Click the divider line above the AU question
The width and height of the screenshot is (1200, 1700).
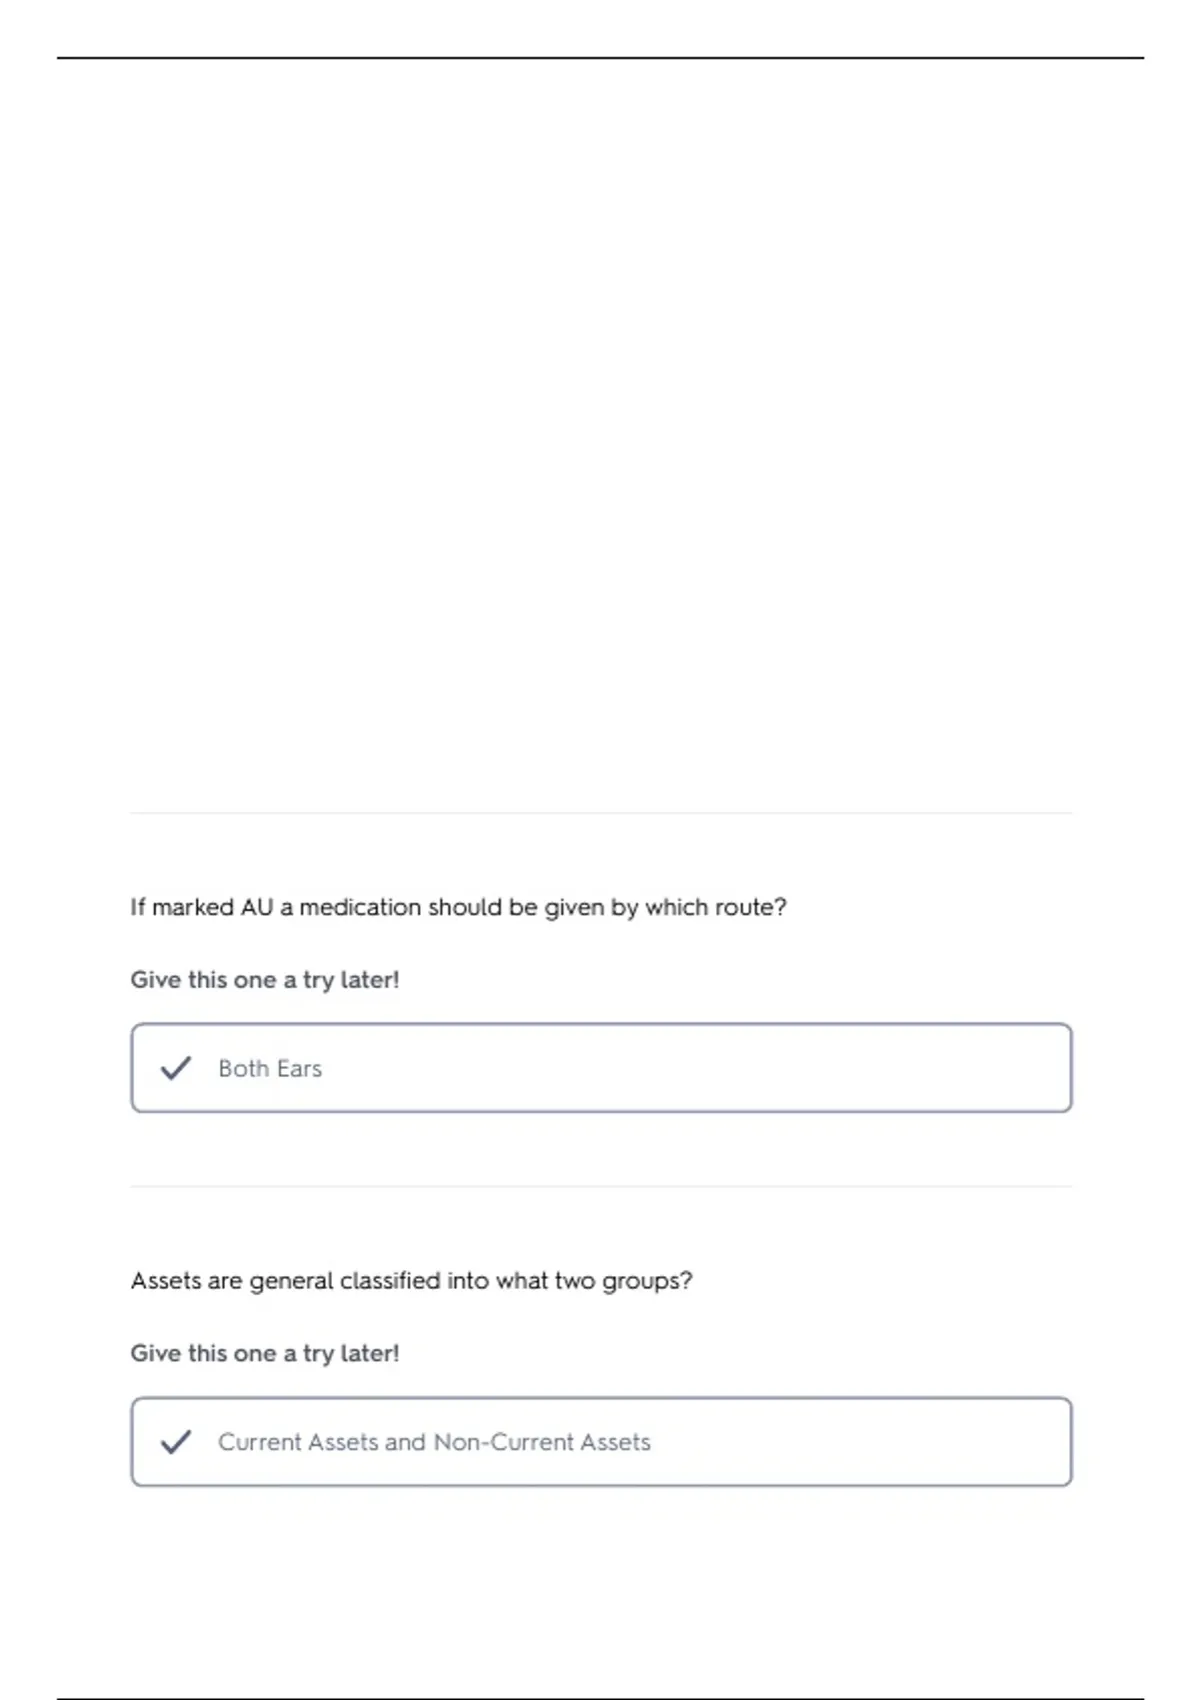click(601, 813)
